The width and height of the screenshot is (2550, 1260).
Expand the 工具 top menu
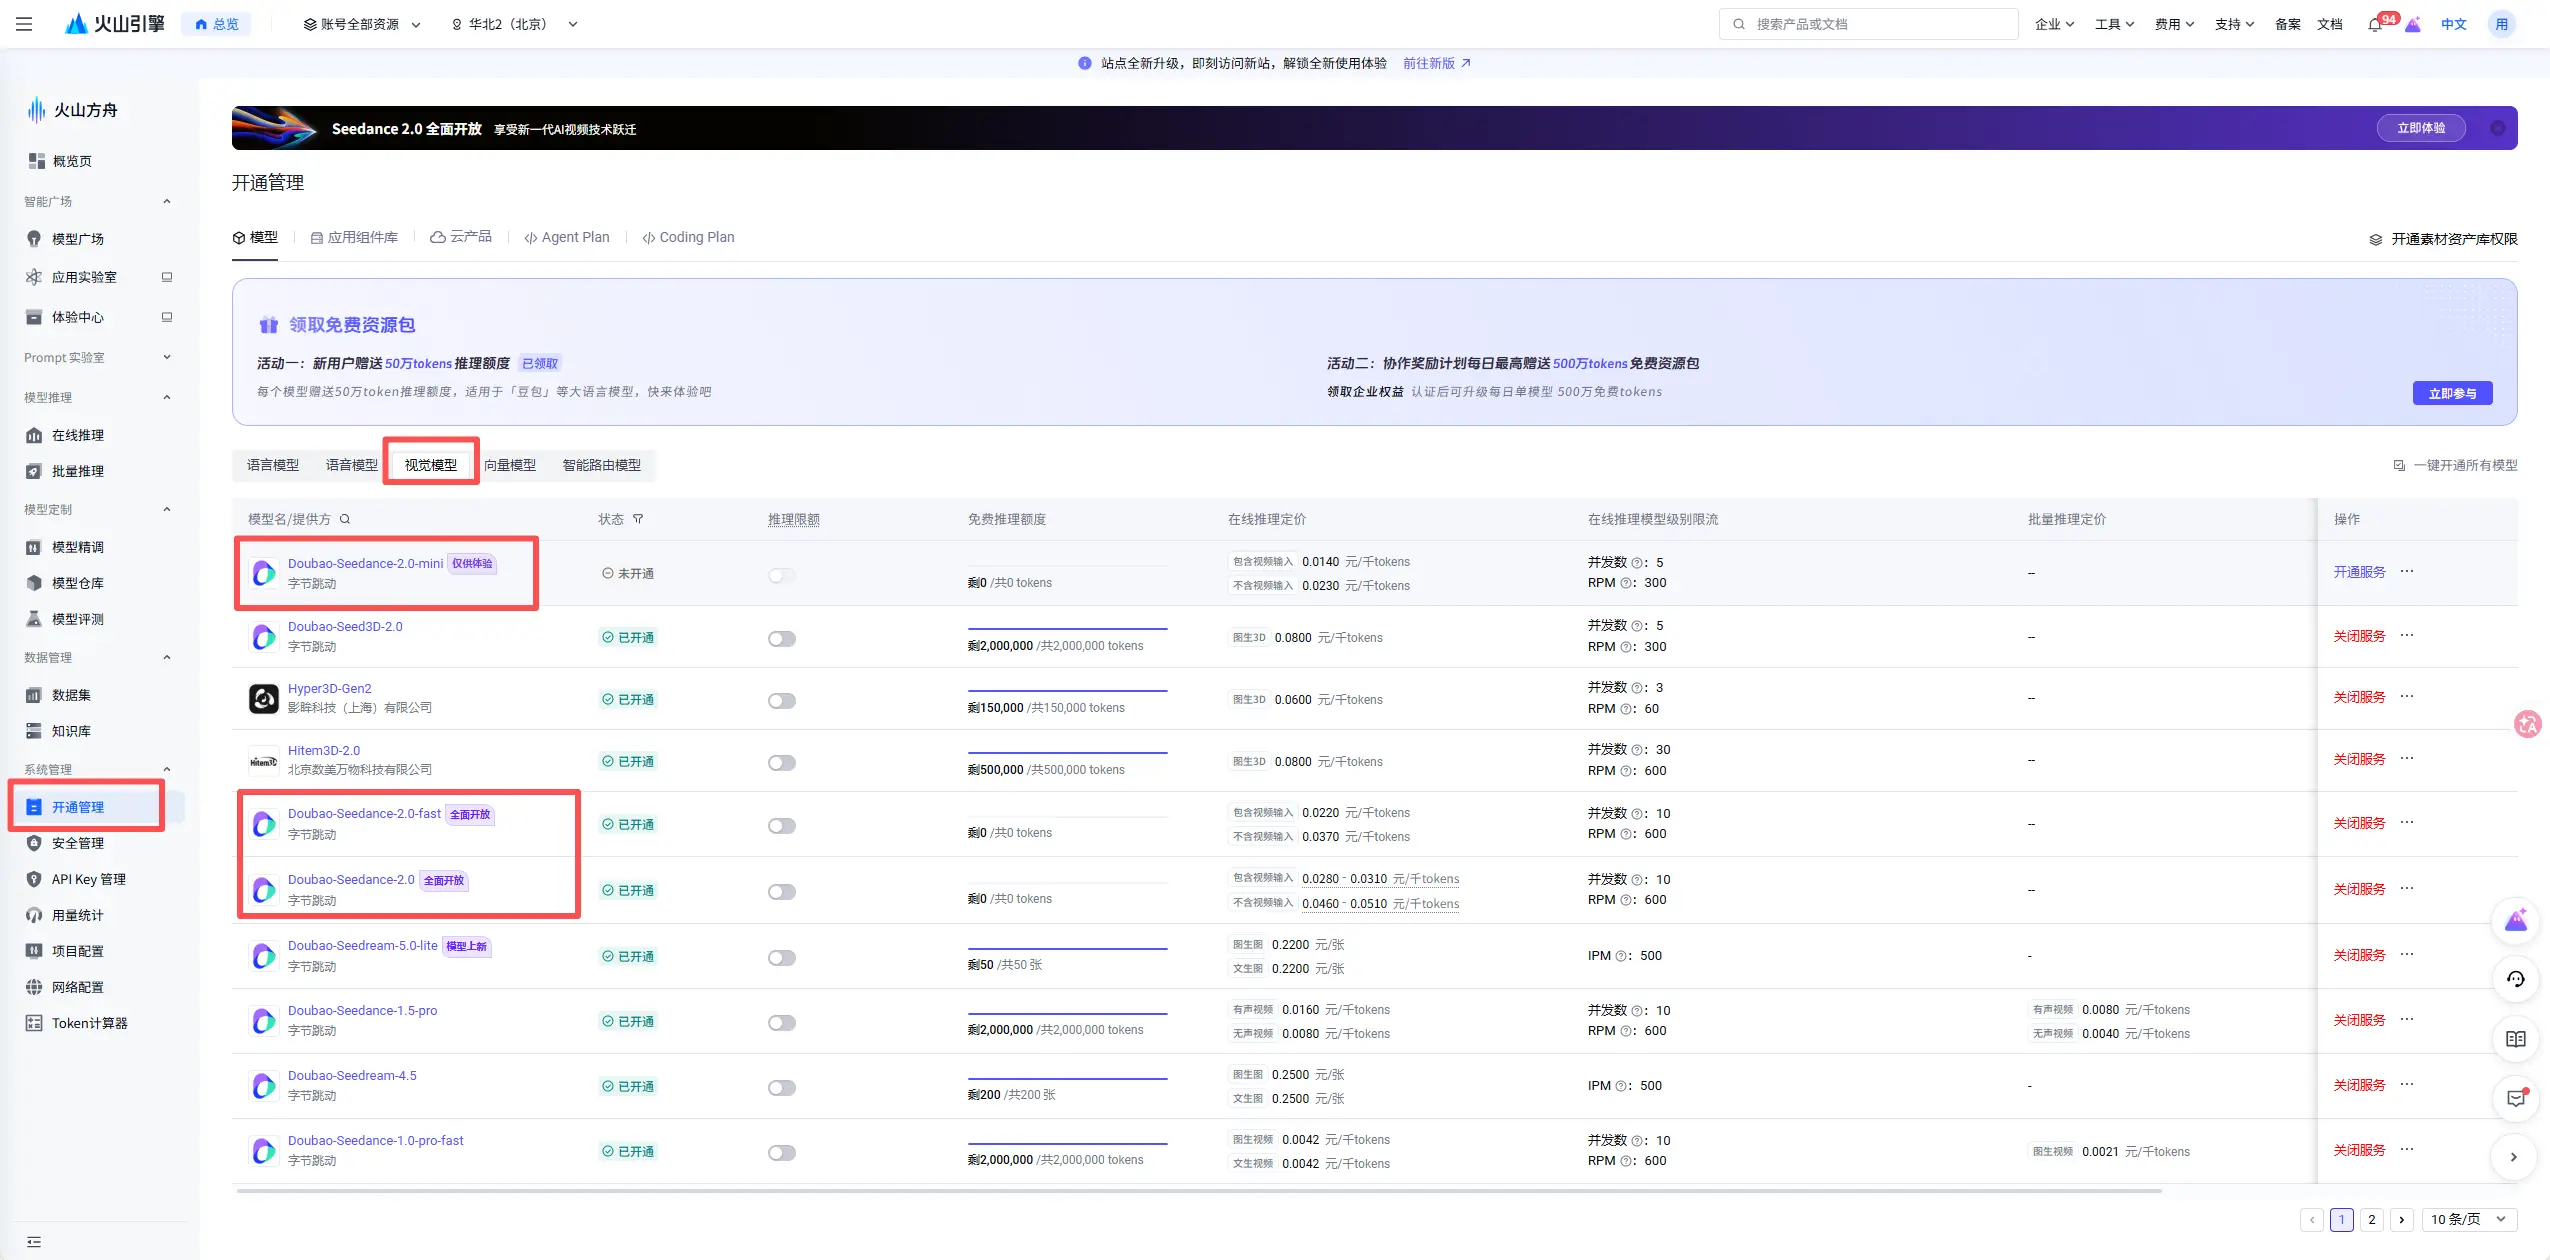(2114, 24)
